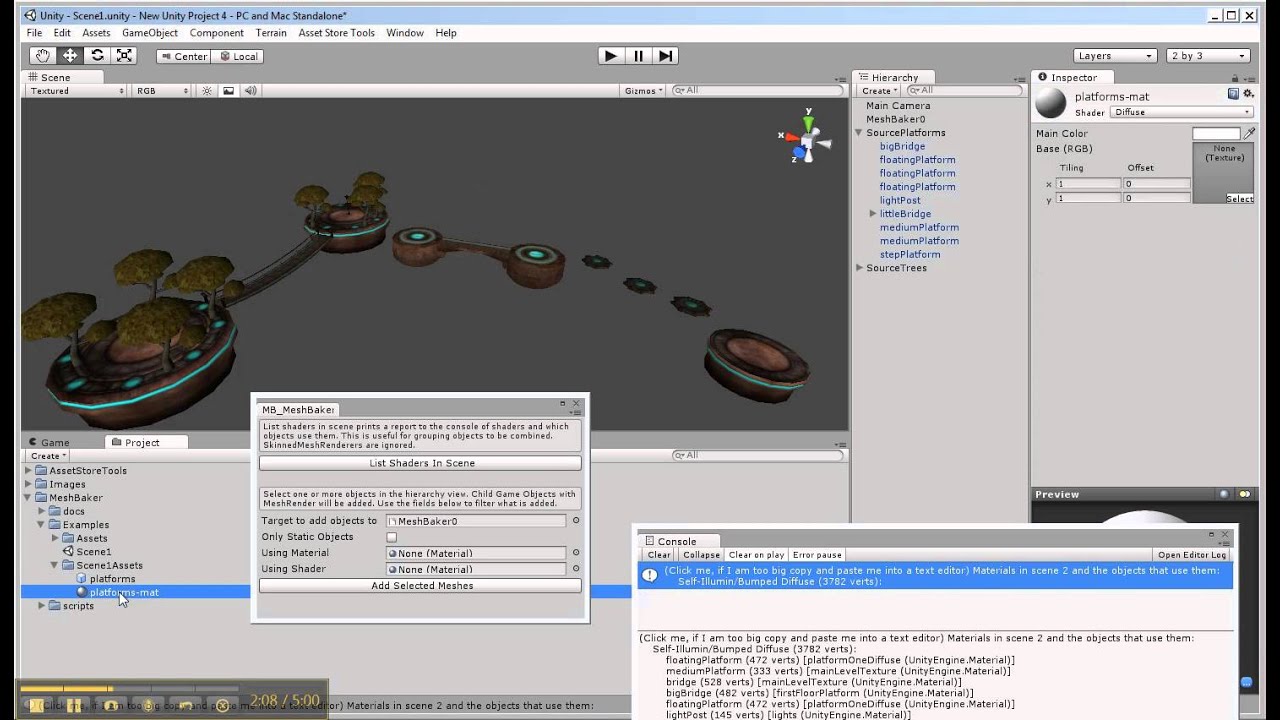Image resolution: width=1280 pixels, height=720 pixels.
Task: Click Add Selected Meshes button
Action: [x=420, y=586]
